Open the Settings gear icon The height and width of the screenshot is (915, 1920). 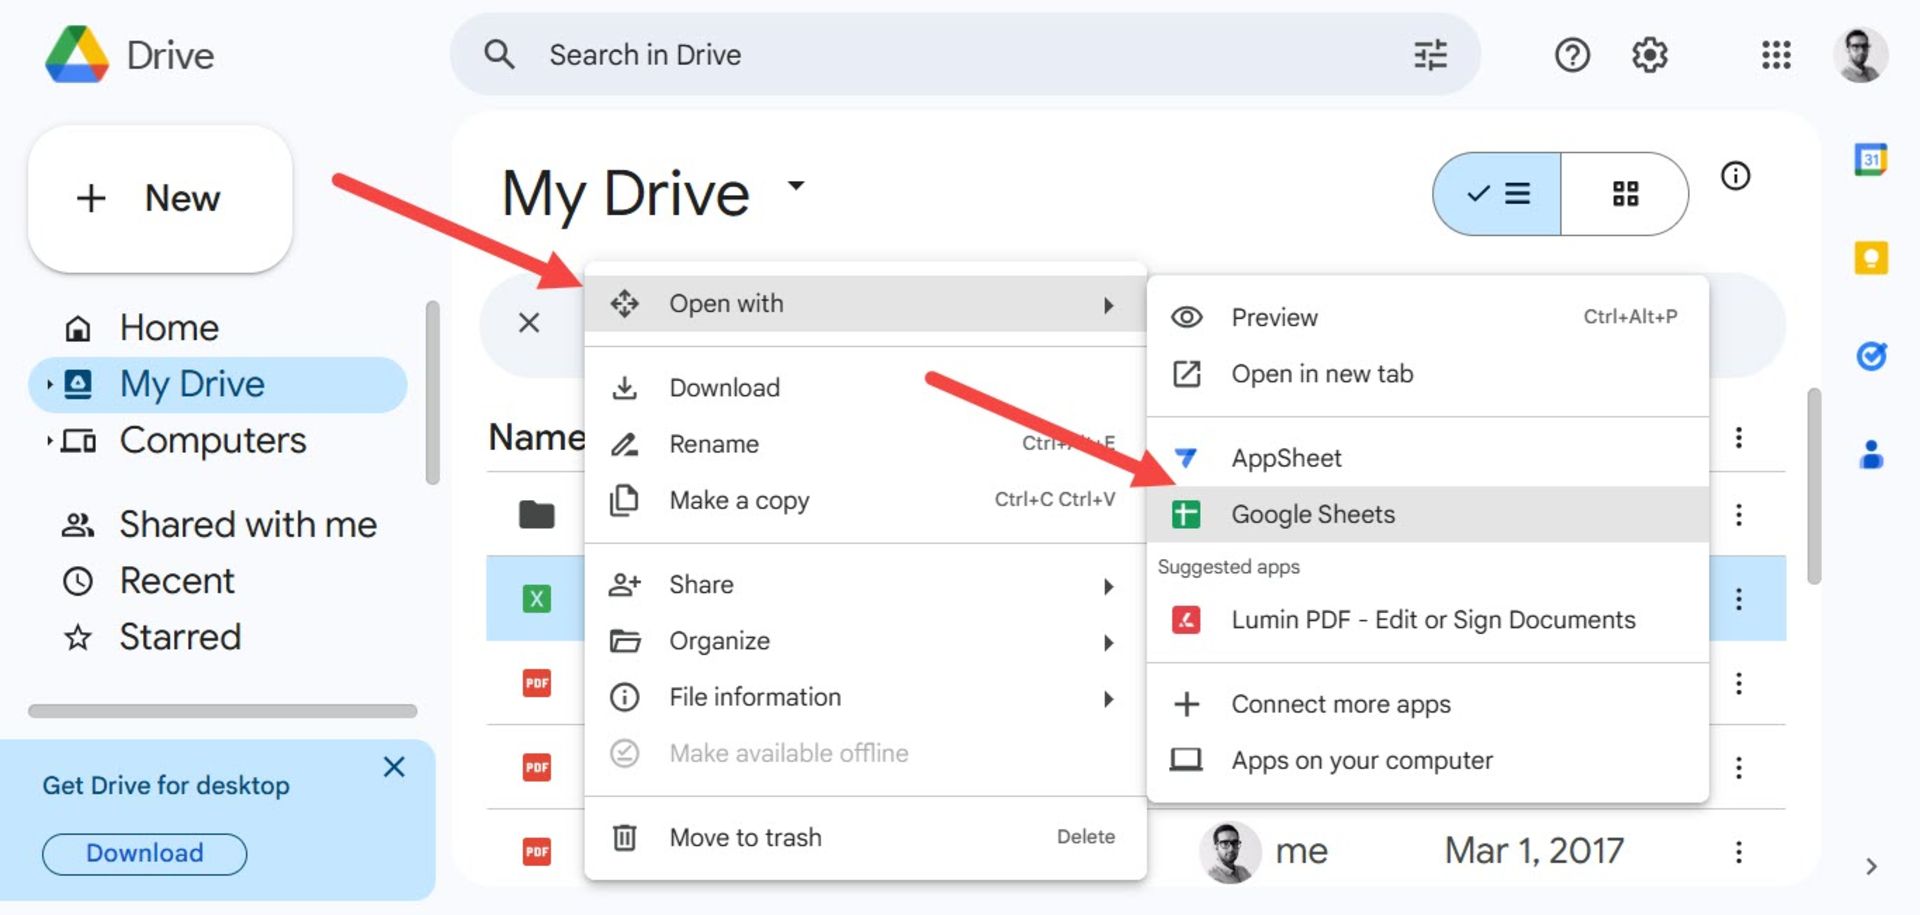pos(1649,55)
